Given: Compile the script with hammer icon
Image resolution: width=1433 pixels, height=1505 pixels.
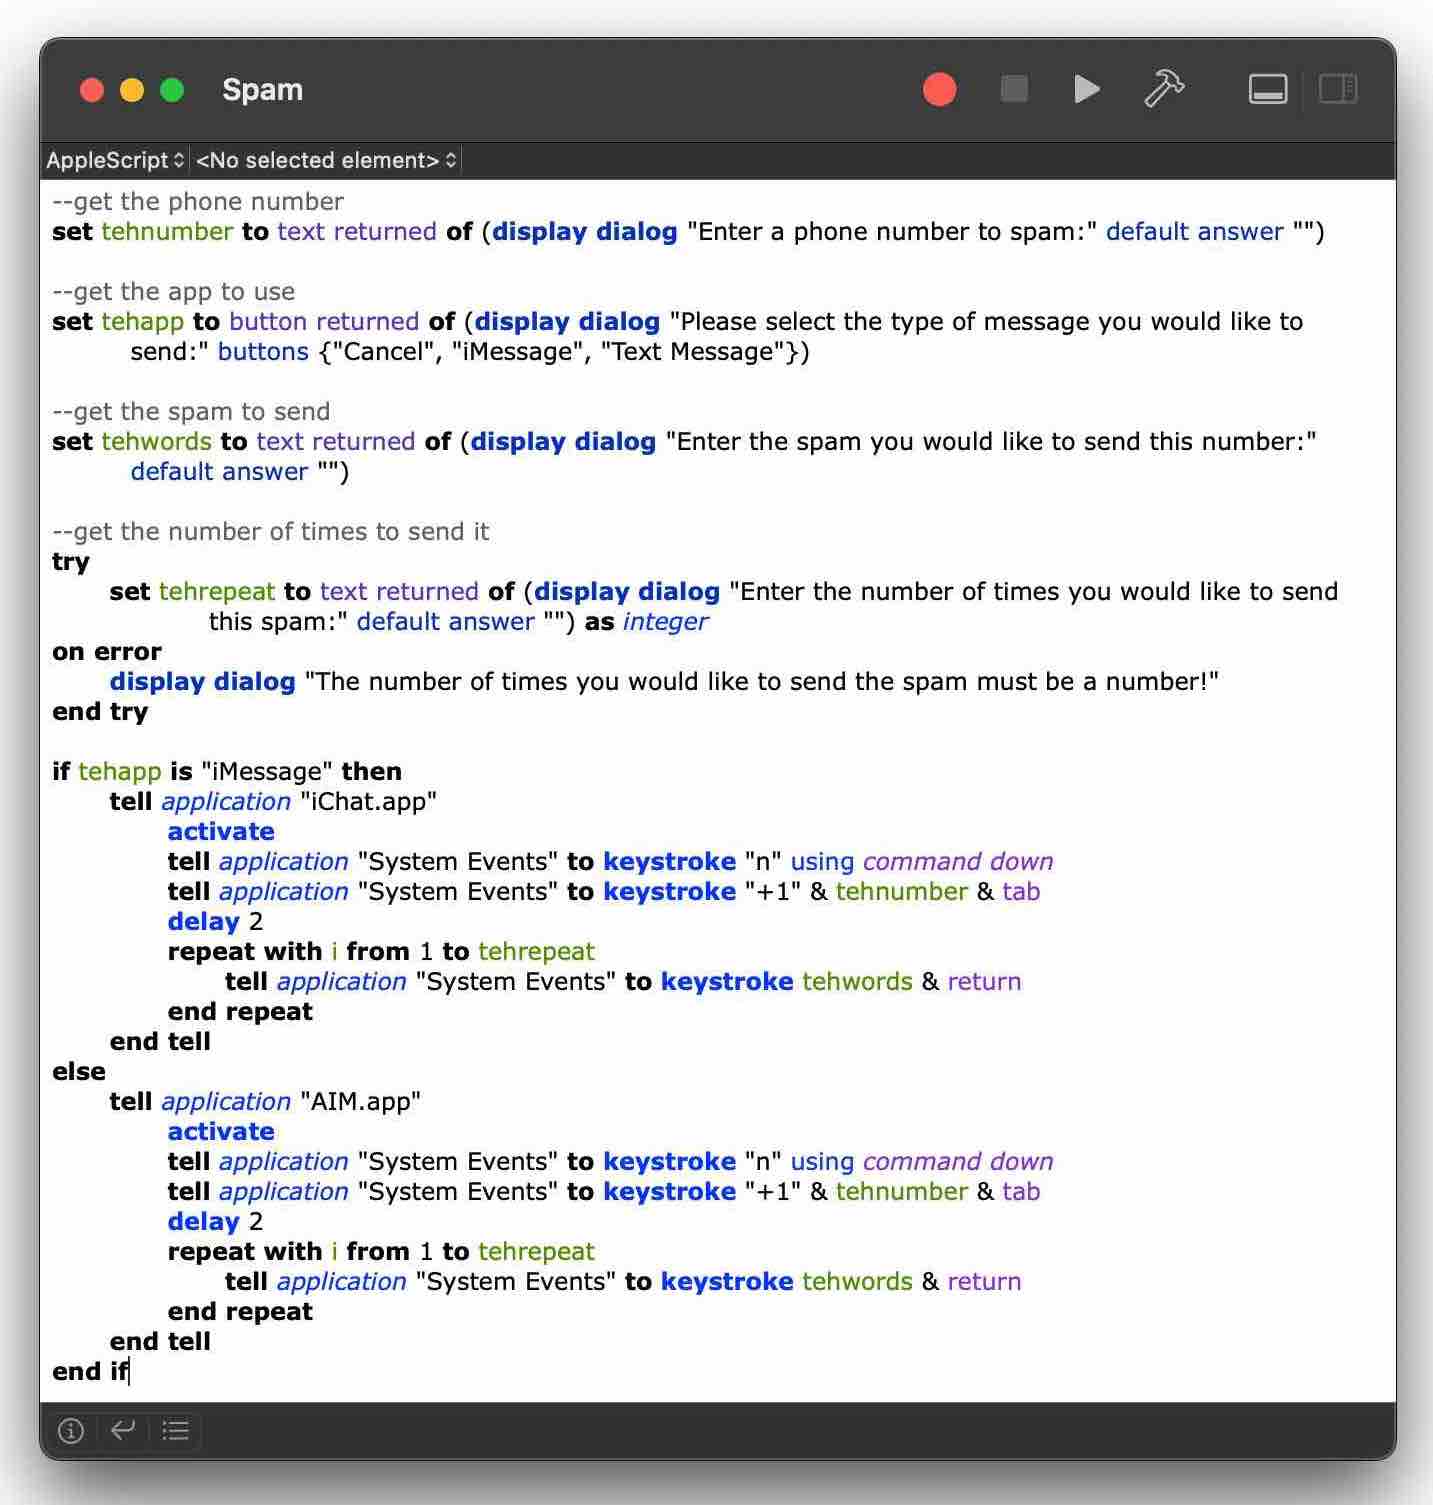Looking at the screenshot, I should [x=1164, y=88].
